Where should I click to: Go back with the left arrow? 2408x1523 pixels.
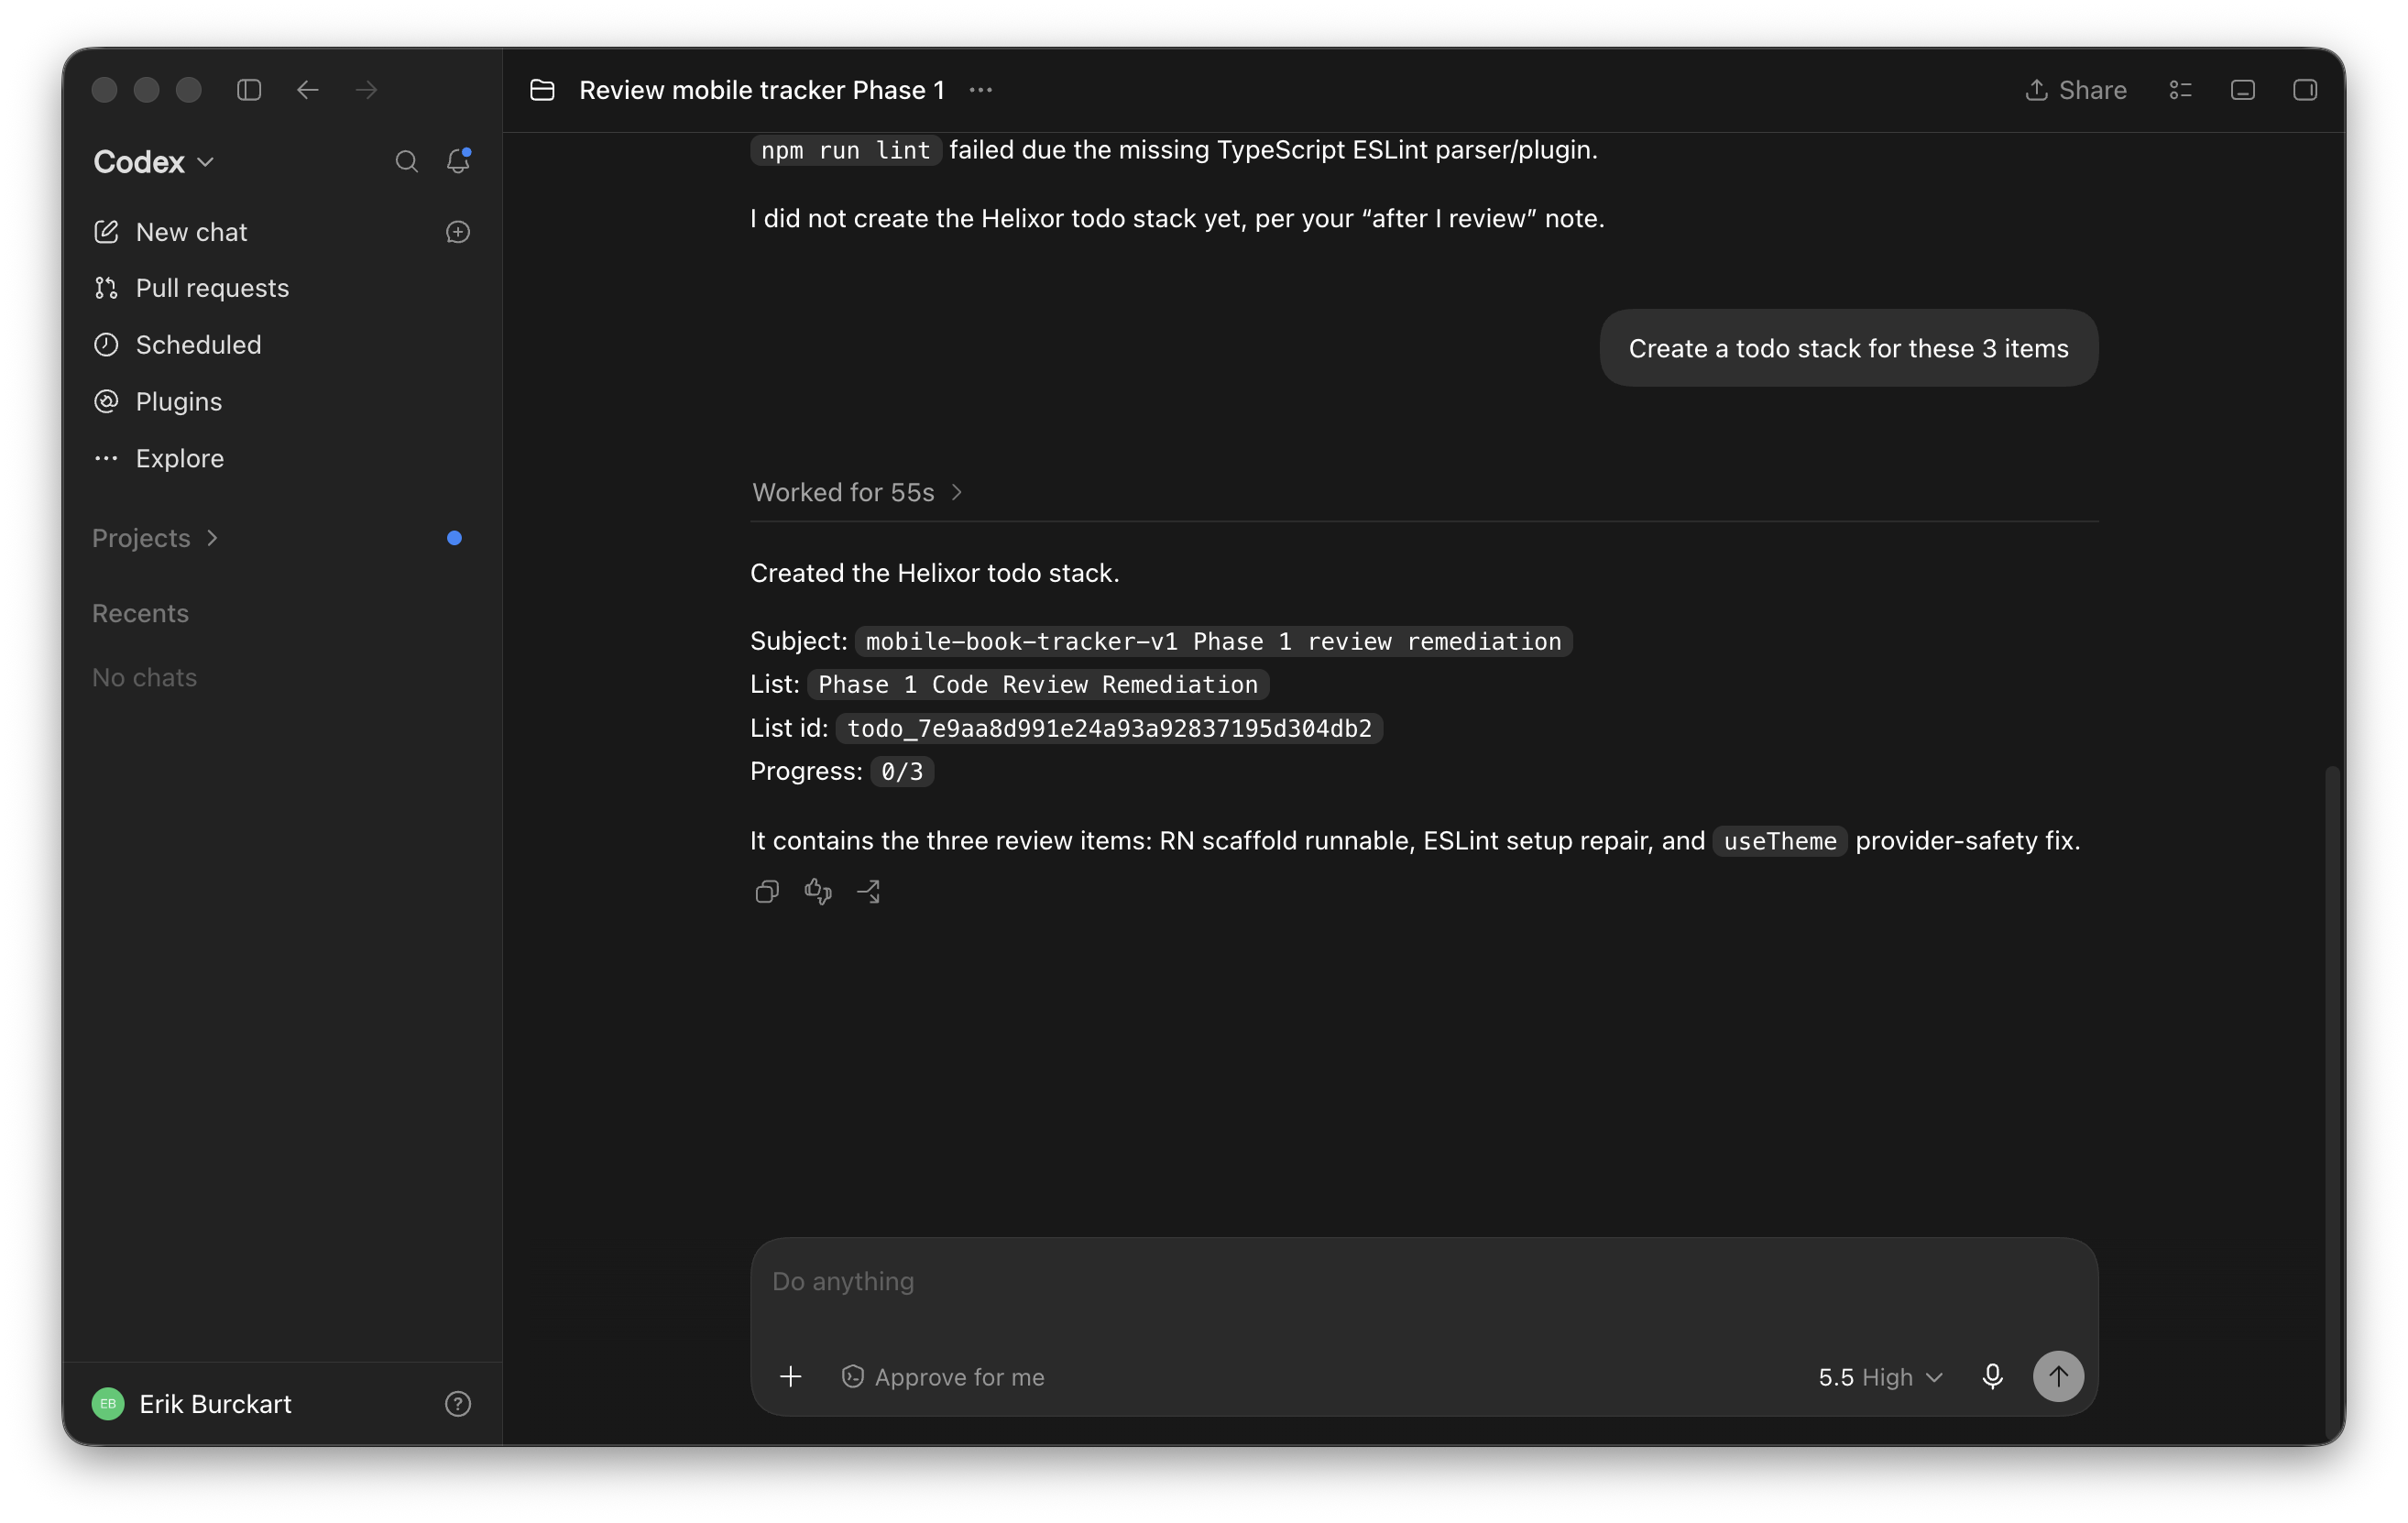click(308, 90)
